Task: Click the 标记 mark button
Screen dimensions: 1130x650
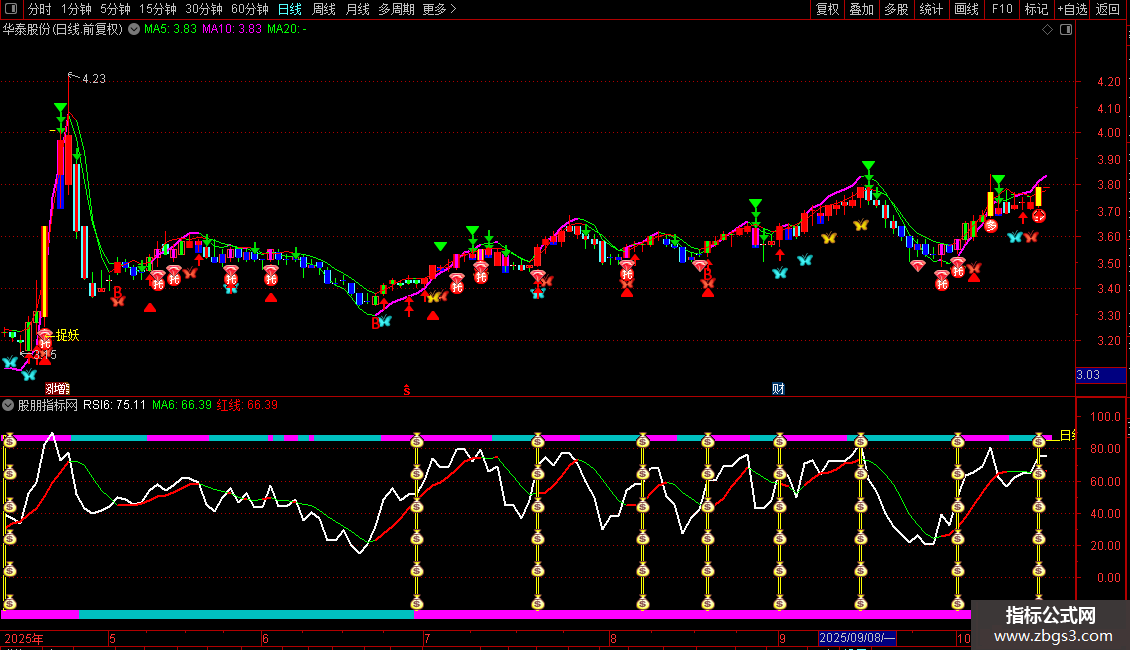Action: pyautogui.click(x=1036, y=9)
